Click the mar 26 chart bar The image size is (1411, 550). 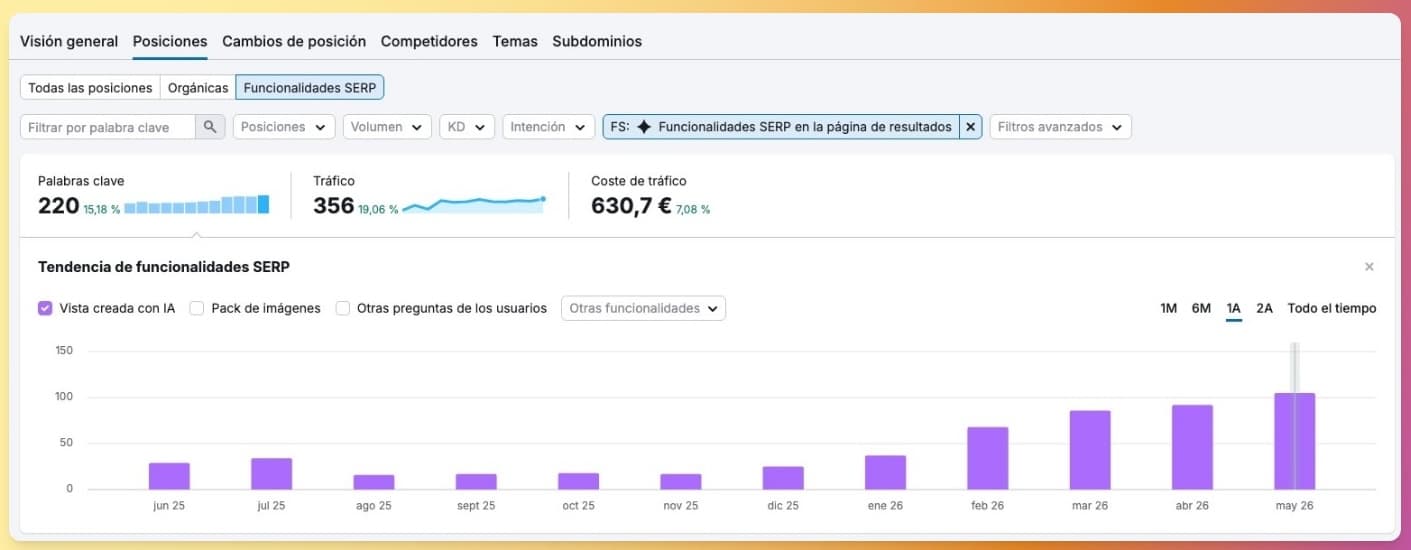tap(1090, 450)
